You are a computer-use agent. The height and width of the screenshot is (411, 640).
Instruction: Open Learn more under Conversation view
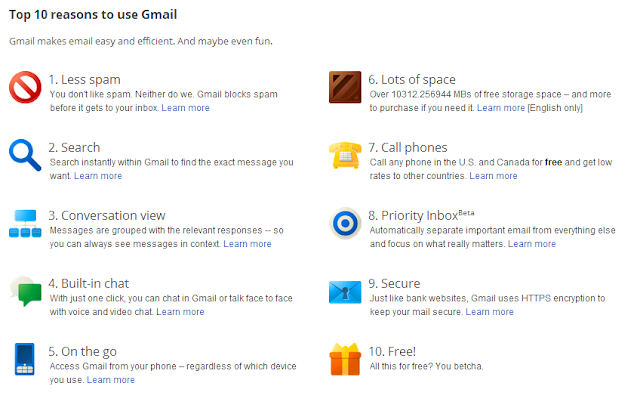tap(247, 244)
